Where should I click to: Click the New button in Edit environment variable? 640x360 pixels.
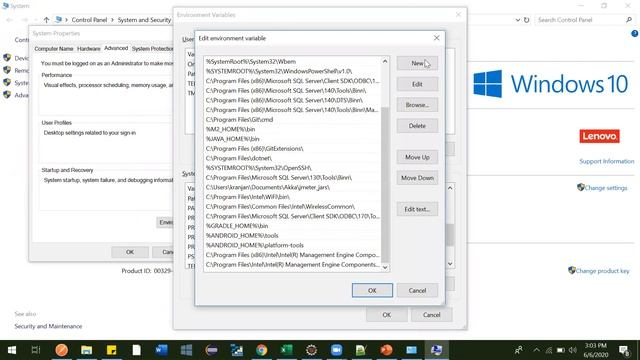point(417,63)
